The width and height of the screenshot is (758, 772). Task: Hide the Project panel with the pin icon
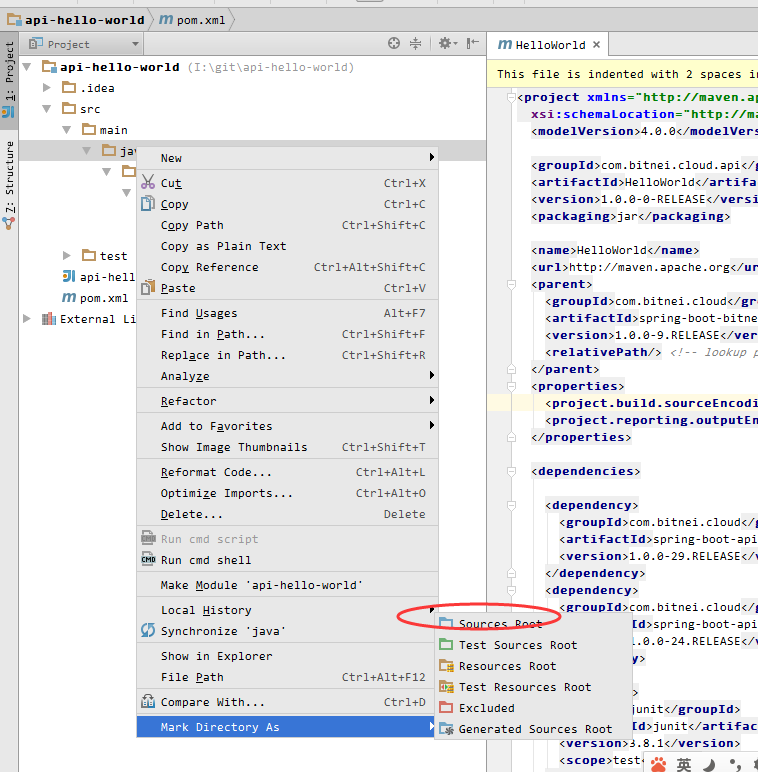pyautogui.click(x=473, y=43)
